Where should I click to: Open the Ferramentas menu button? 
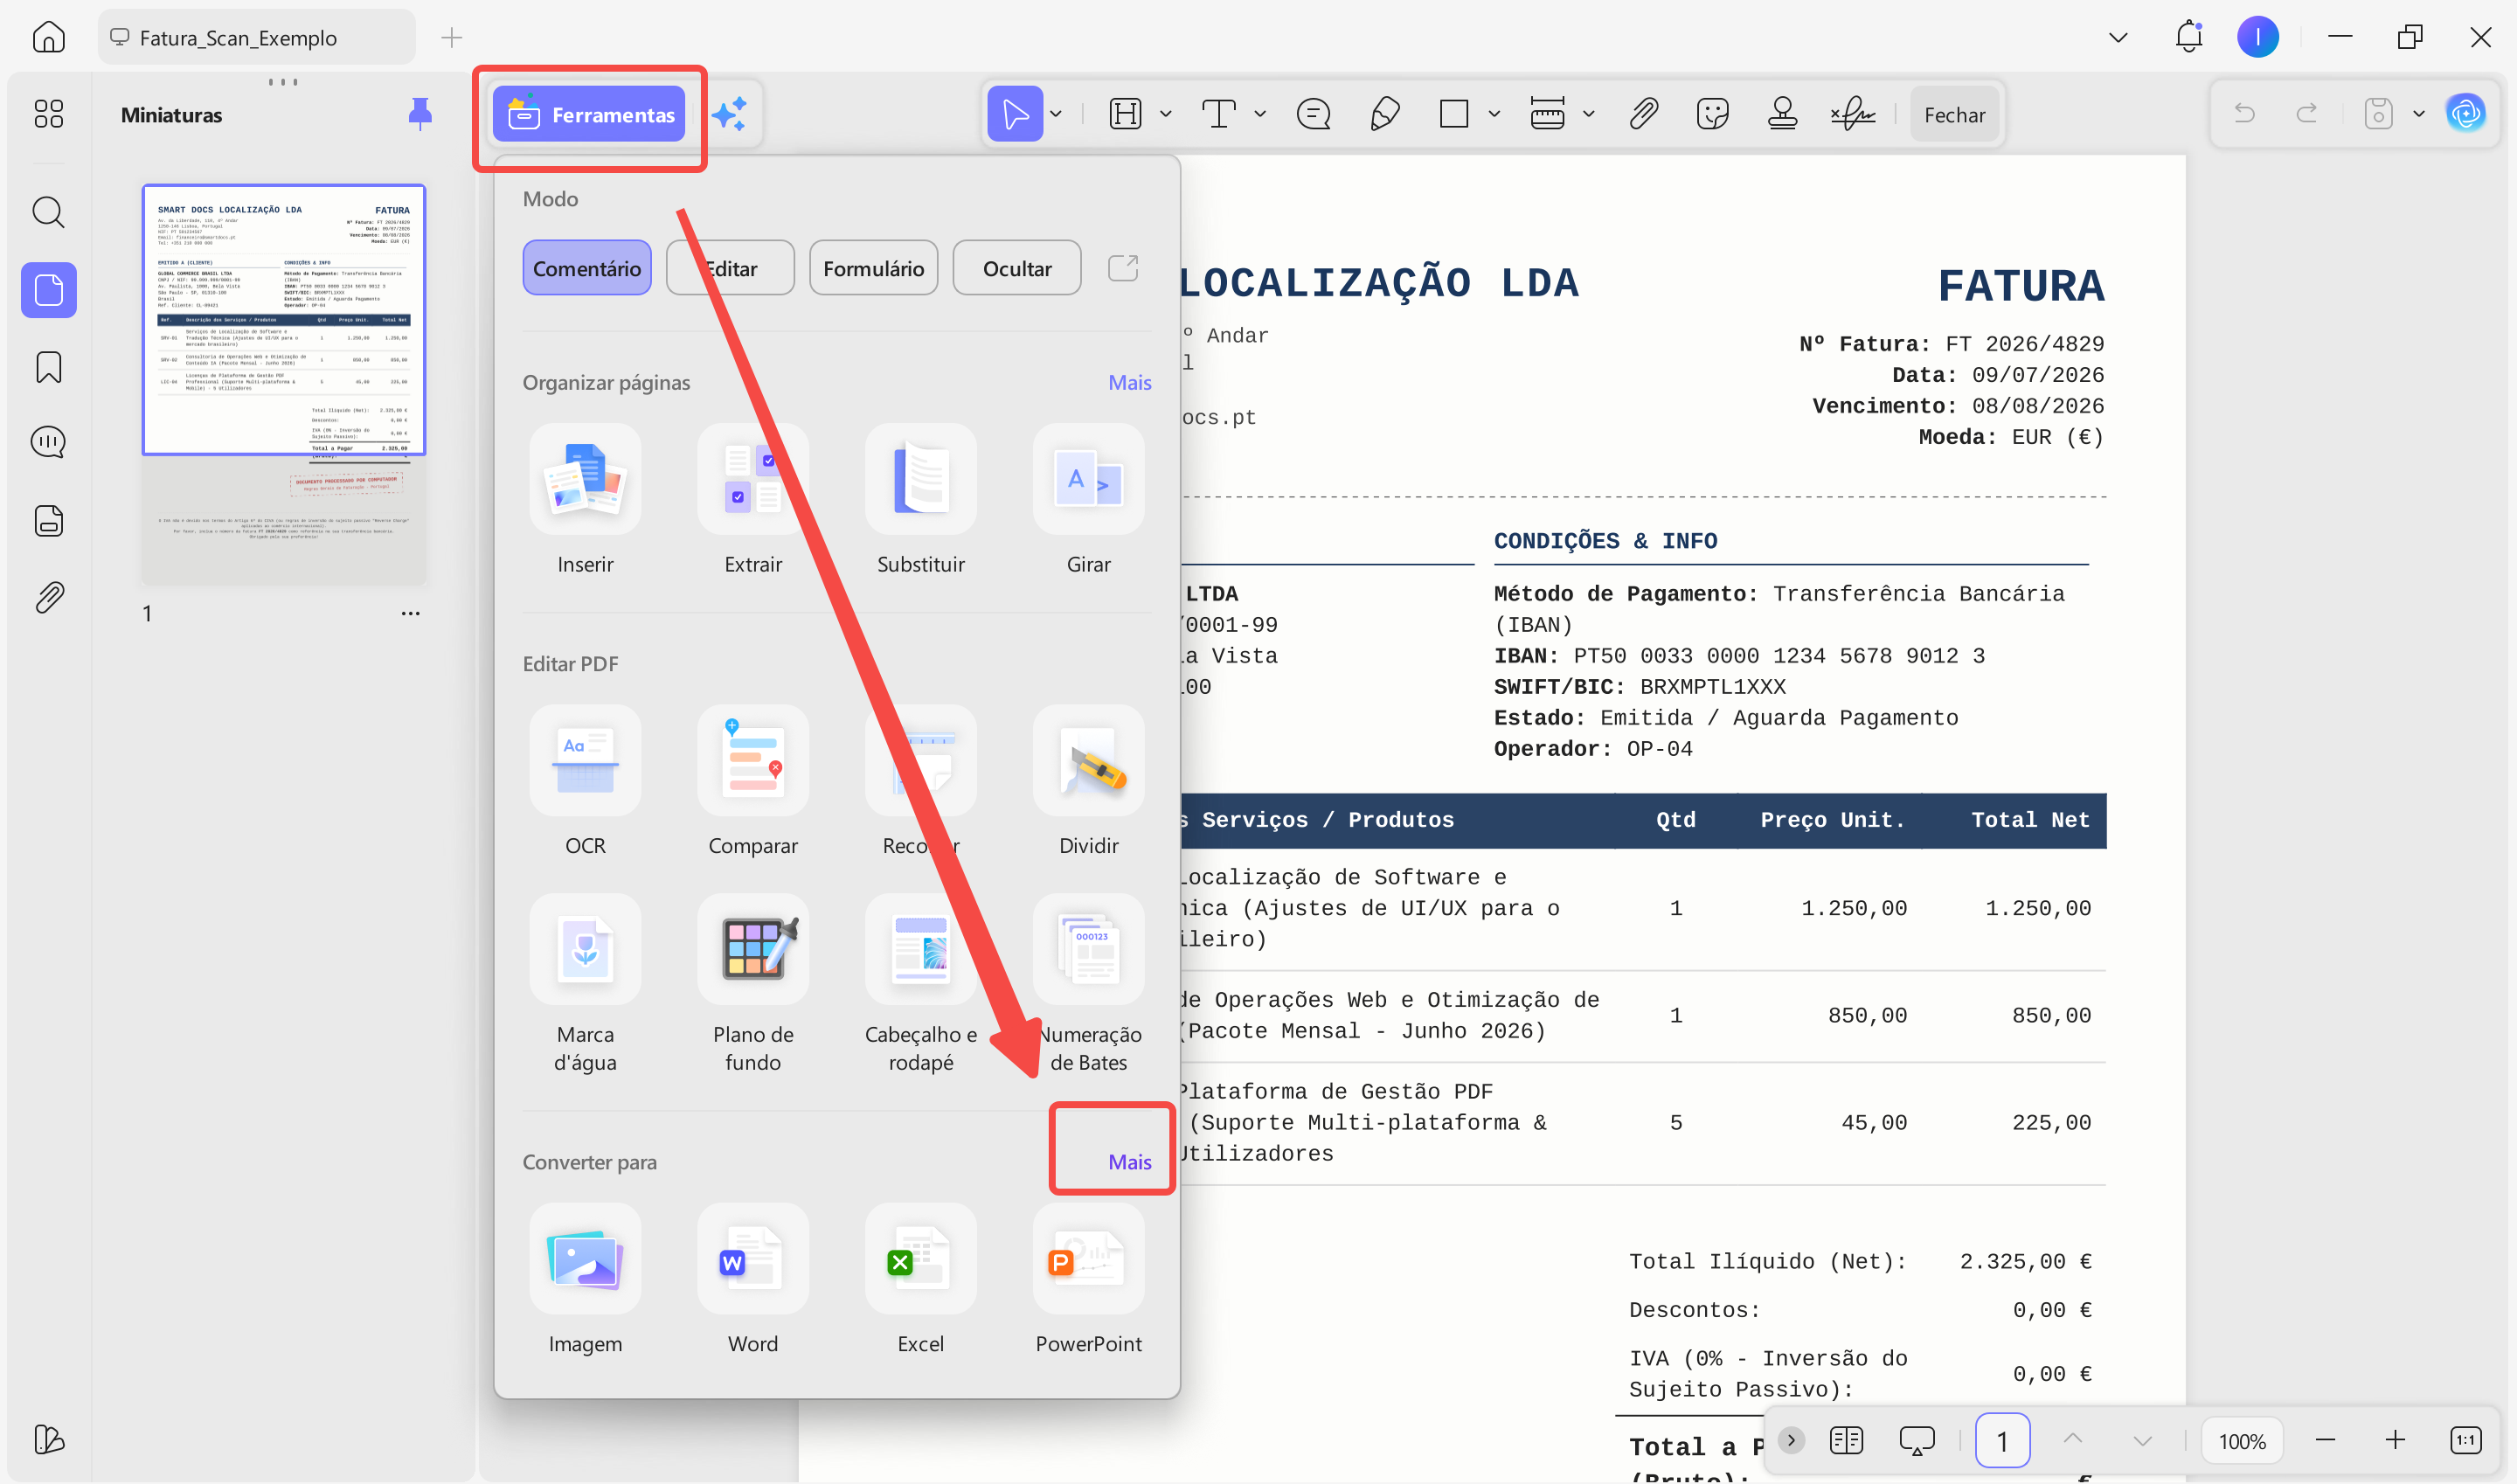(x=589, y=114)
